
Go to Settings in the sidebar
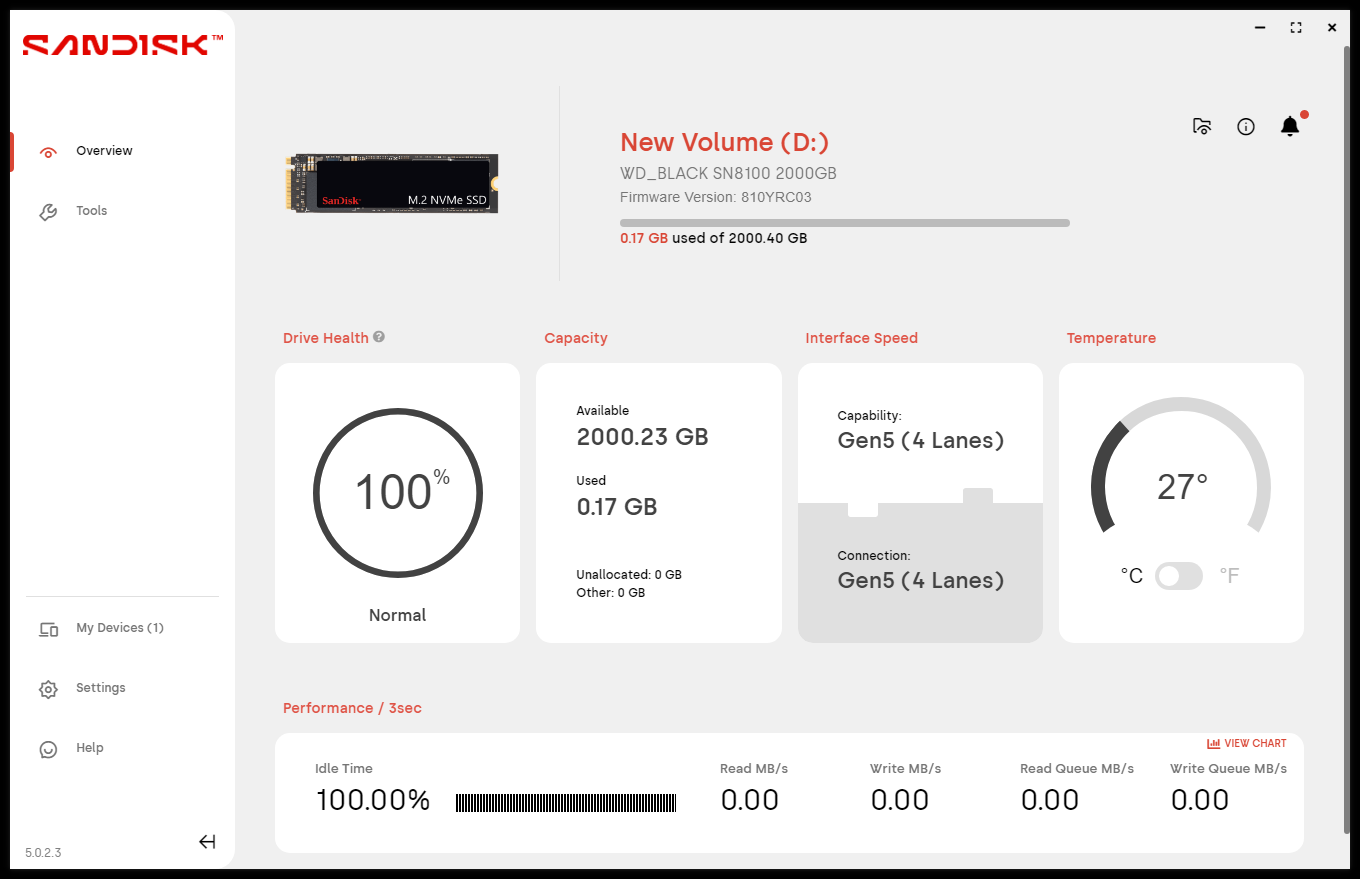click(100, 688)
